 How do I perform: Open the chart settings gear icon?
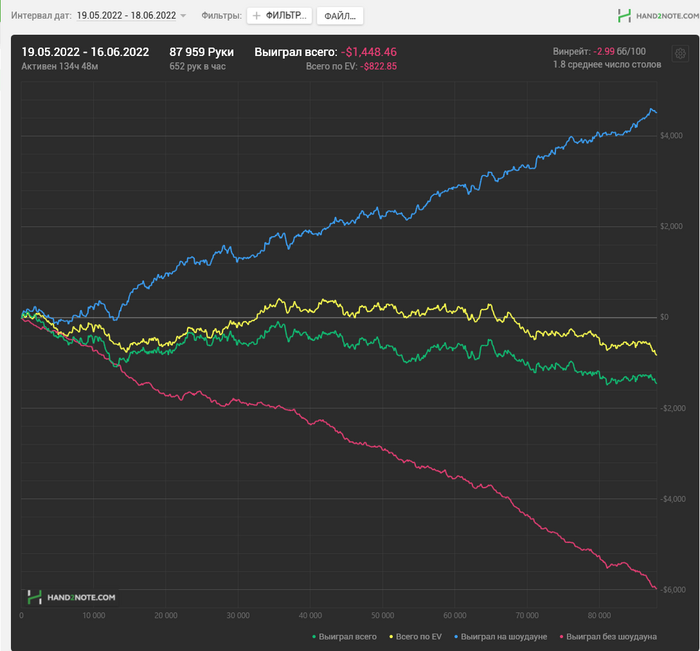pos(680,54)
